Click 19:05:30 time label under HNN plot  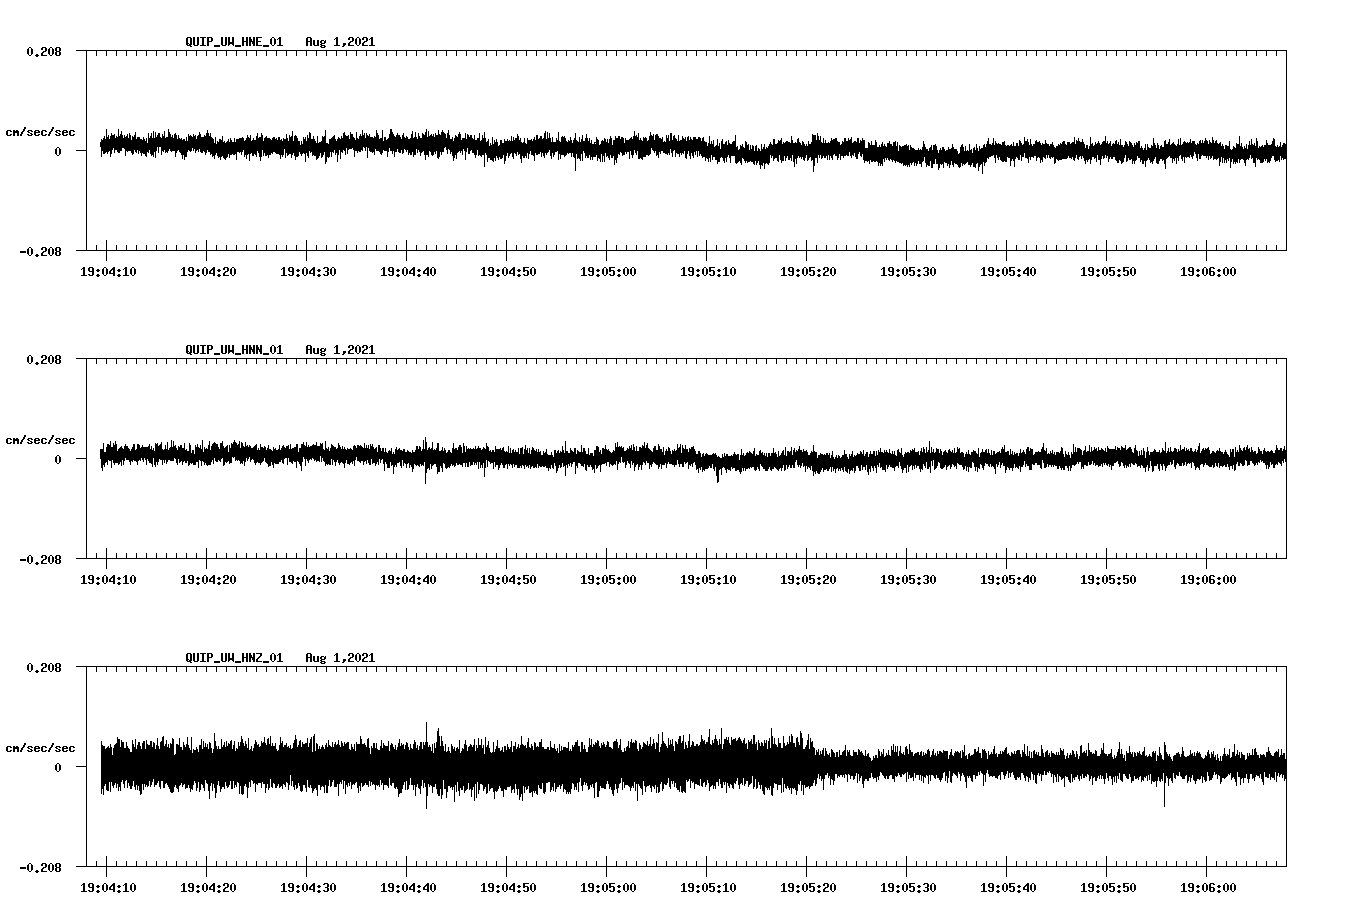[x=908, y=579]
